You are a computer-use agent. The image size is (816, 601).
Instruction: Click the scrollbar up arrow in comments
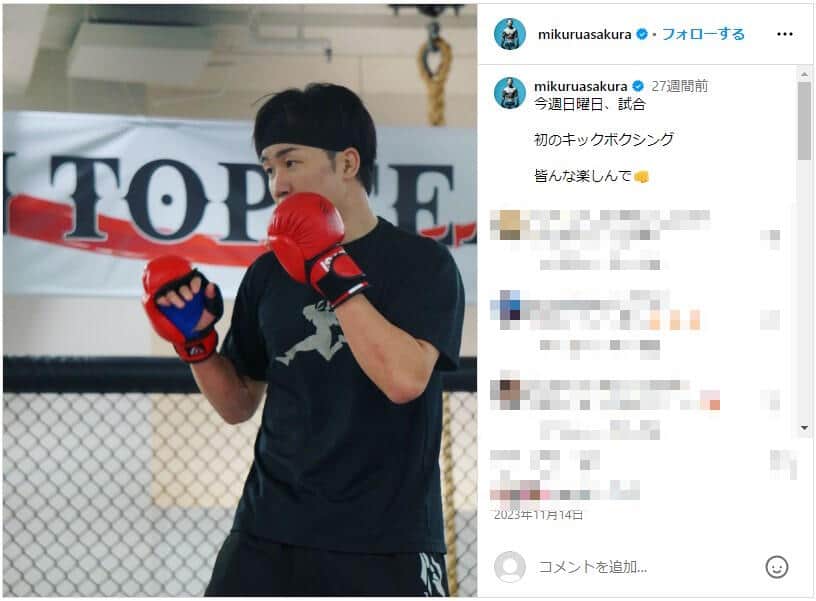click(804, 74)
